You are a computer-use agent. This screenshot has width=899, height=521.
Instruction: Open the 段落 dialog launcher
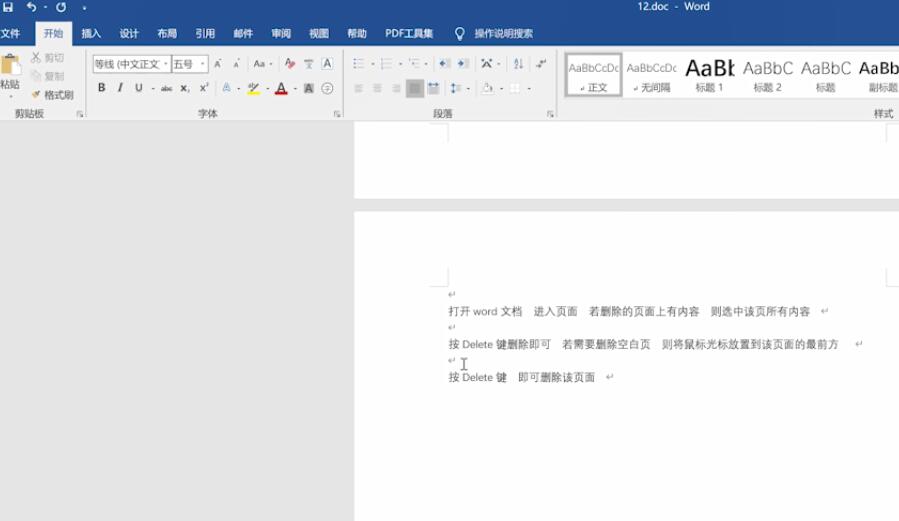click(550, 114)
